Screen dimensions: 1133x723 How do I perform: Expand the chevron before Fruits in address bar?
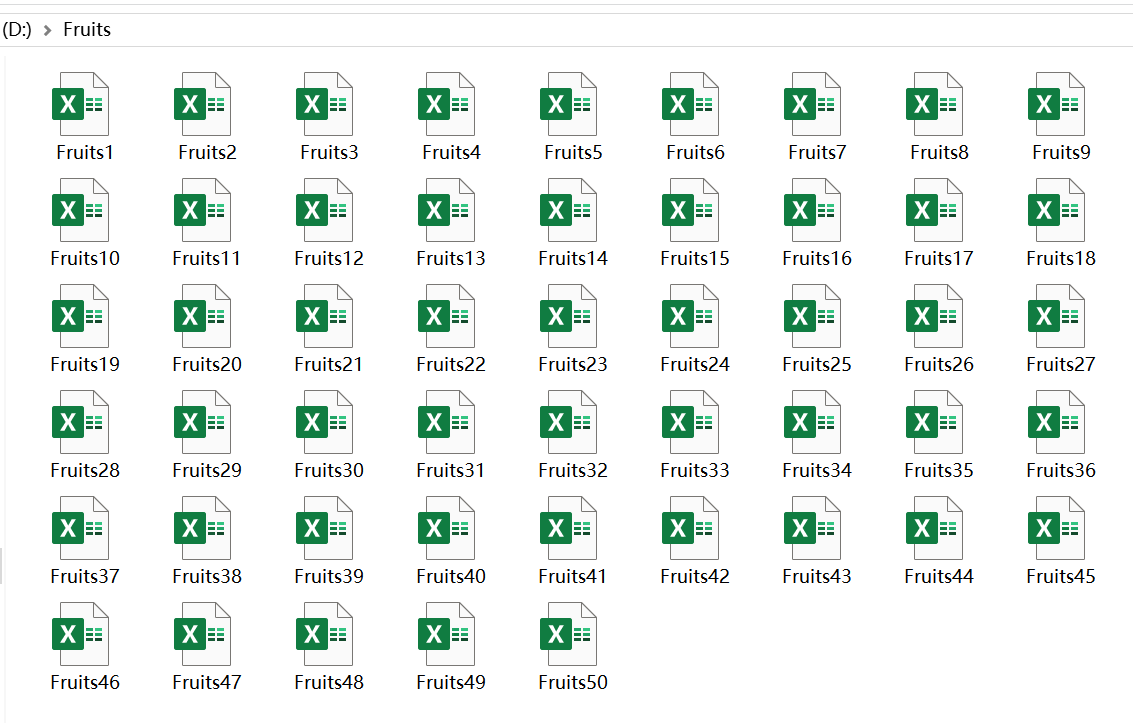point(48,30)
